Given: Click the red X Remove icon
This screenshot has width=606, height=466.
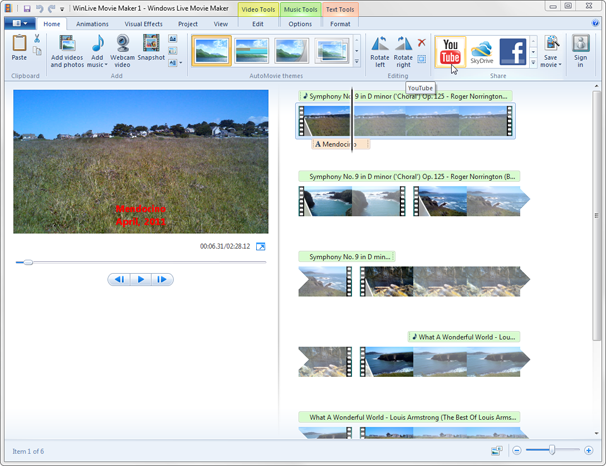Looking at the screenshot, I should [422, 42].
